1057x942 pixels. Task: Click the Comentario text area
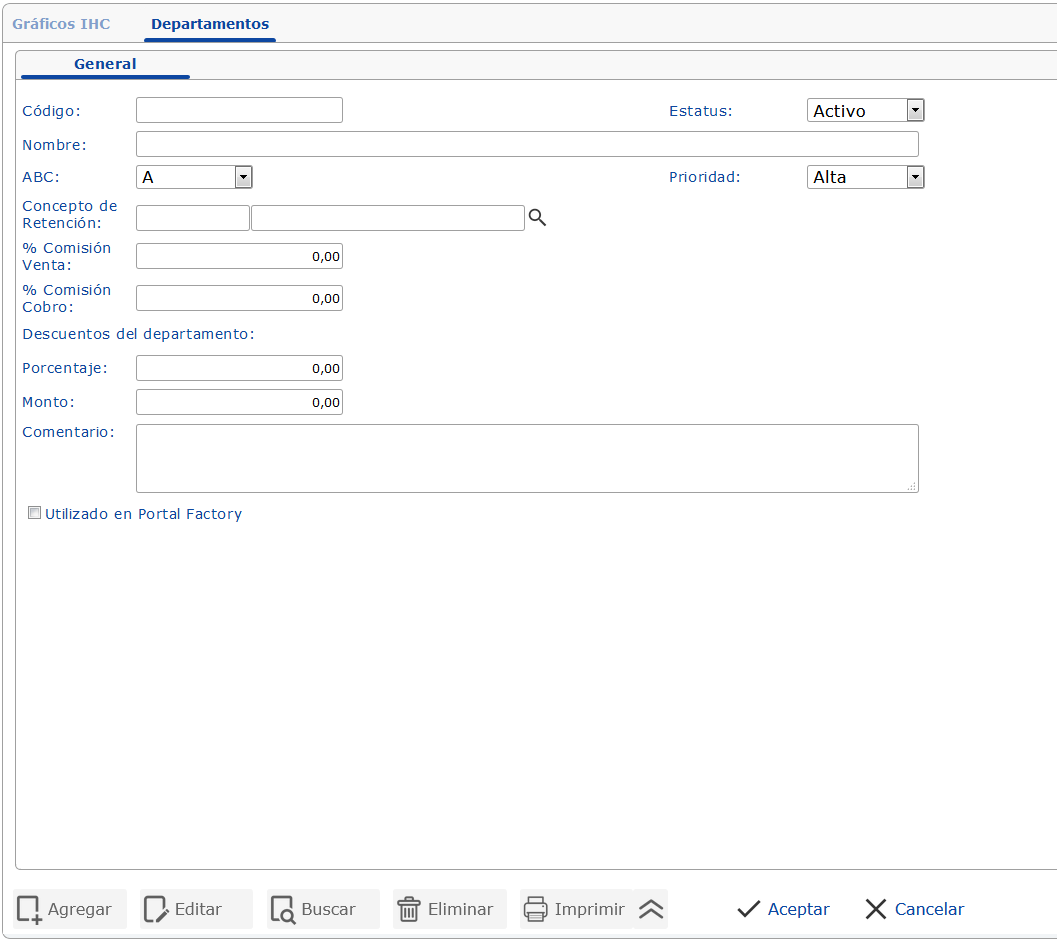527,458
